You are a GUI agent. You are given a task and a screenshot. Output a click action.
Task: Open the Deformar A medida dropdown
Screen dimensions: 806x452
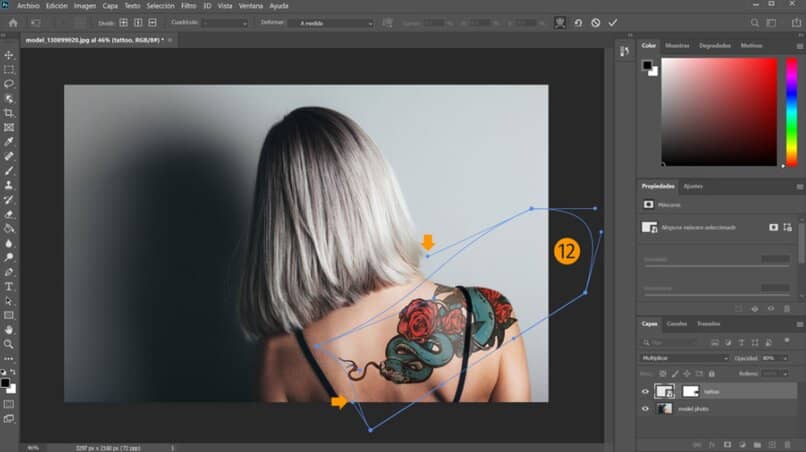click(331, 23)
